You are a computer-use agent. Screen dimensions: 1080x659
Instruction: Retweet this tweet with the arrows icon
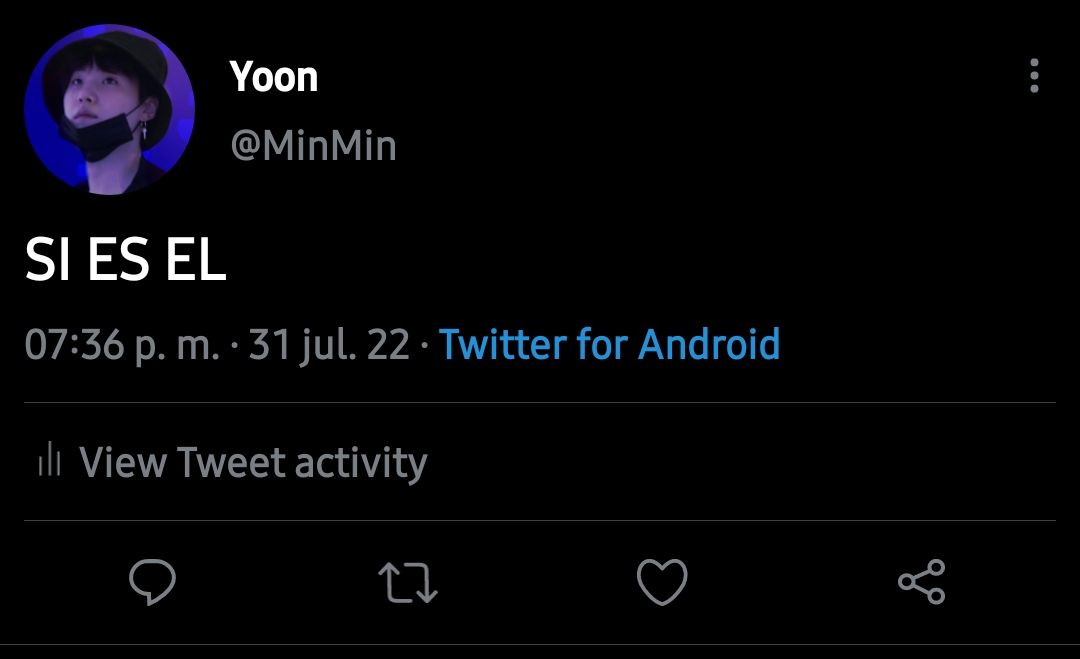tap(408, 583)
